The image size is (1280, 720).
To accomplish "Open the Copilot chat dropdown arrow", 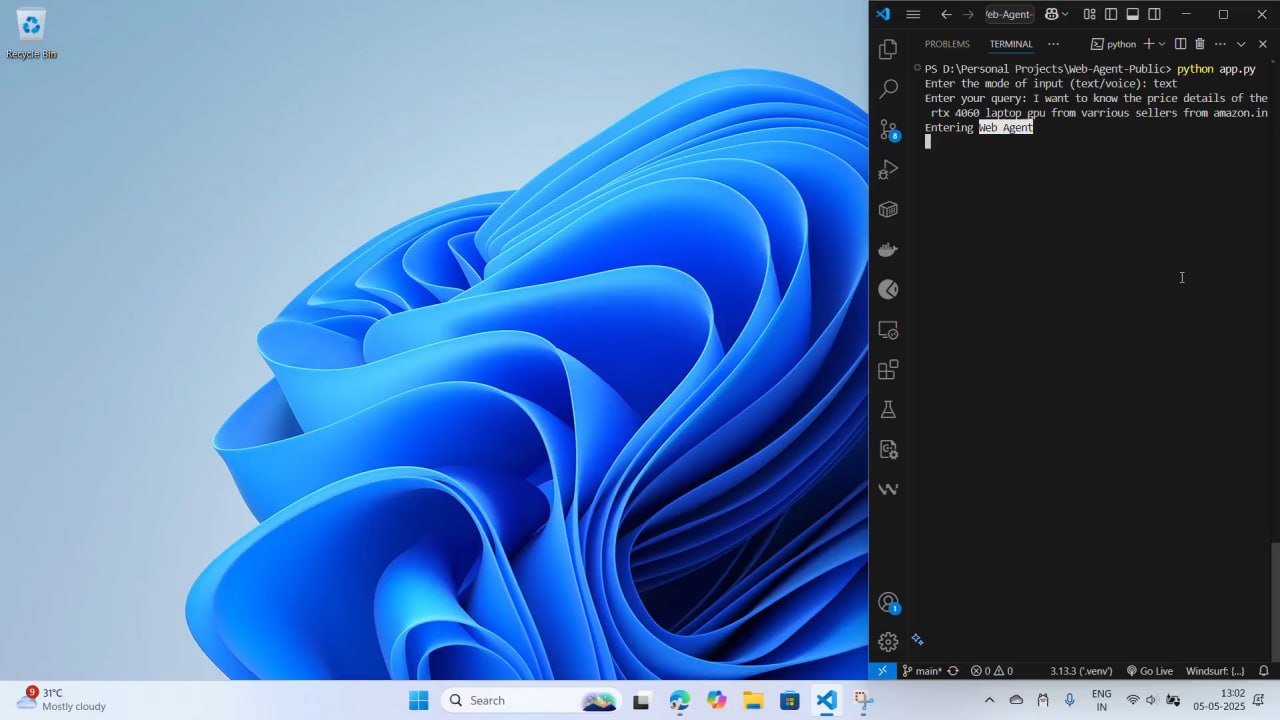I will tap(1065, 14).
